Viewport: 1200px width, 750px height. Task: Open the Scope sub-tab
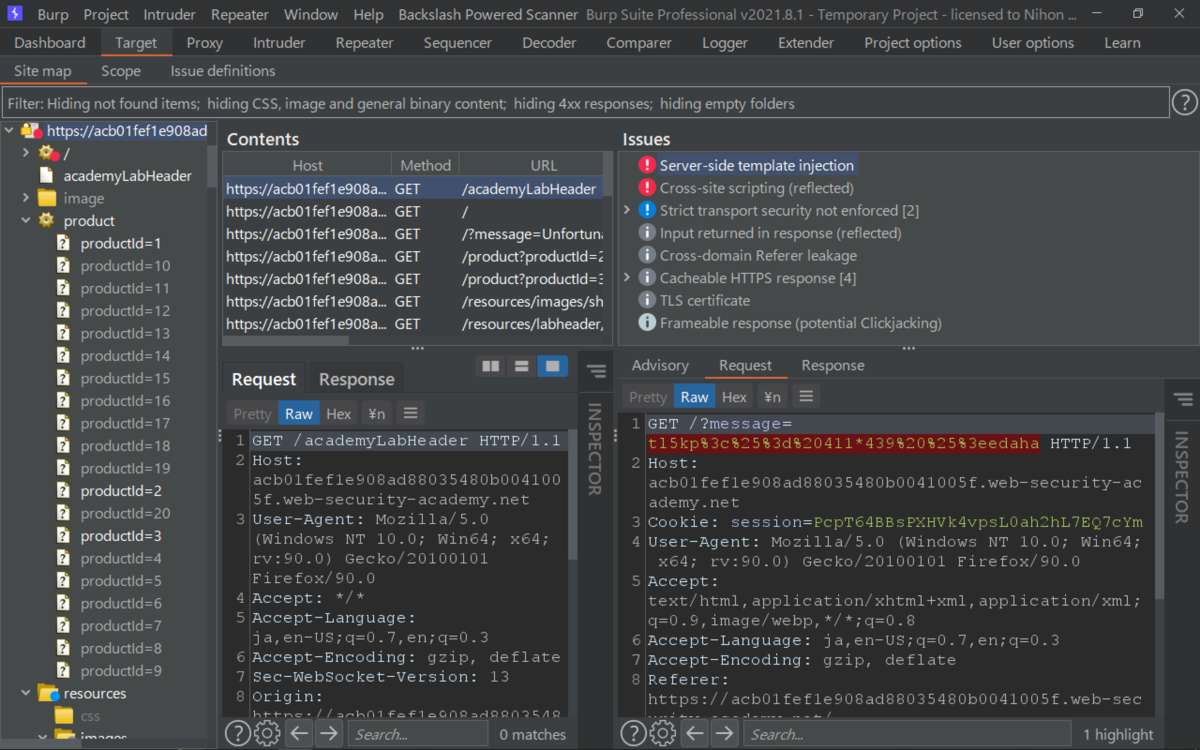(121, 71)
